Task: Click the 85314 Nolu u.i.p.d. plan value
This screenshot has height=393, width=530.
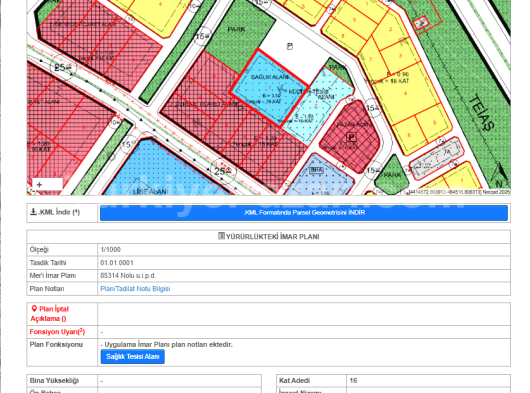Action: tap(128, 275)
